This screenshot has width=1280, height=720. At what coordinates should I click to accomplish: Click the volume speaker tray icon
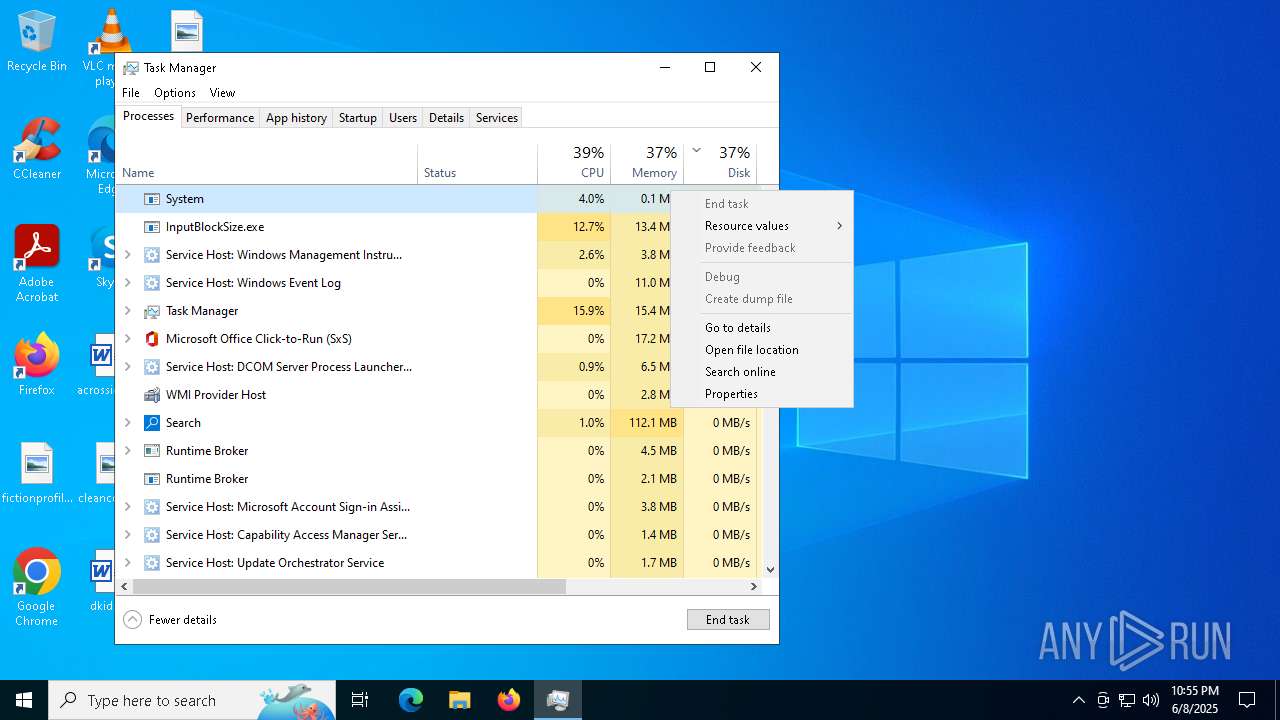coord(1151,700)
